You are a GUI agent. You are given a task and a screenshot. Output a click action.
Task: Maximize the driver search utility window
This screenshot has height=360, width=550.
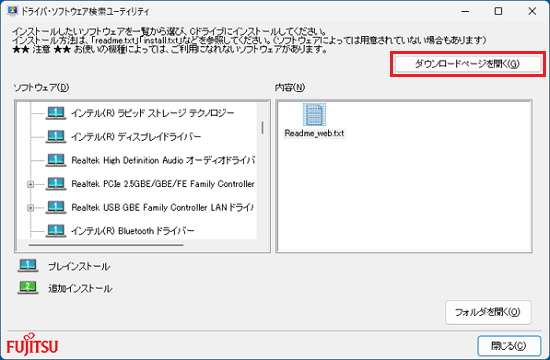point(498,11)
